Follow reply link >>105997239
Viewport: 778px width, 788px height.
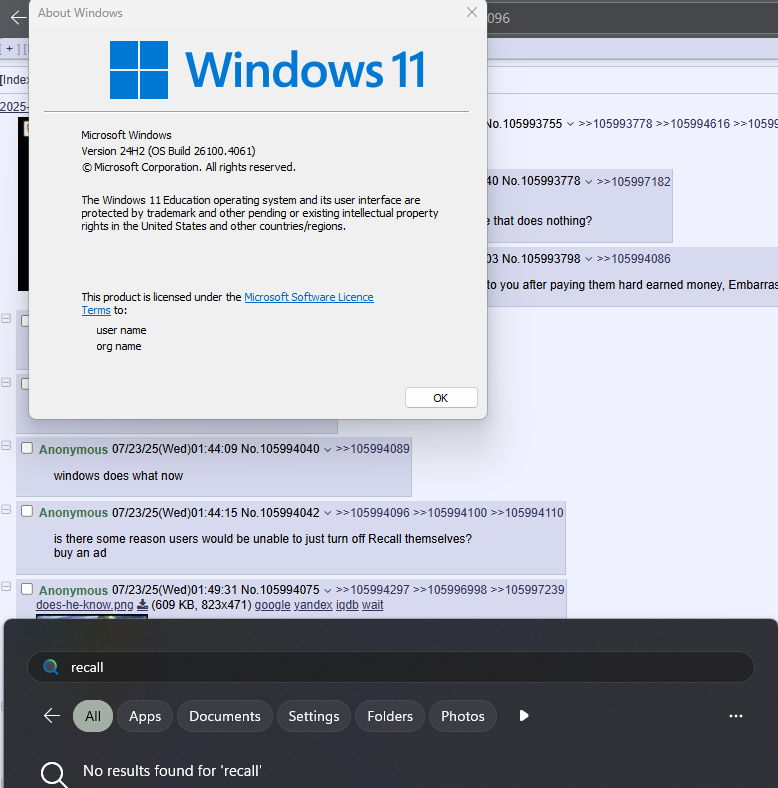click(527, 589)
